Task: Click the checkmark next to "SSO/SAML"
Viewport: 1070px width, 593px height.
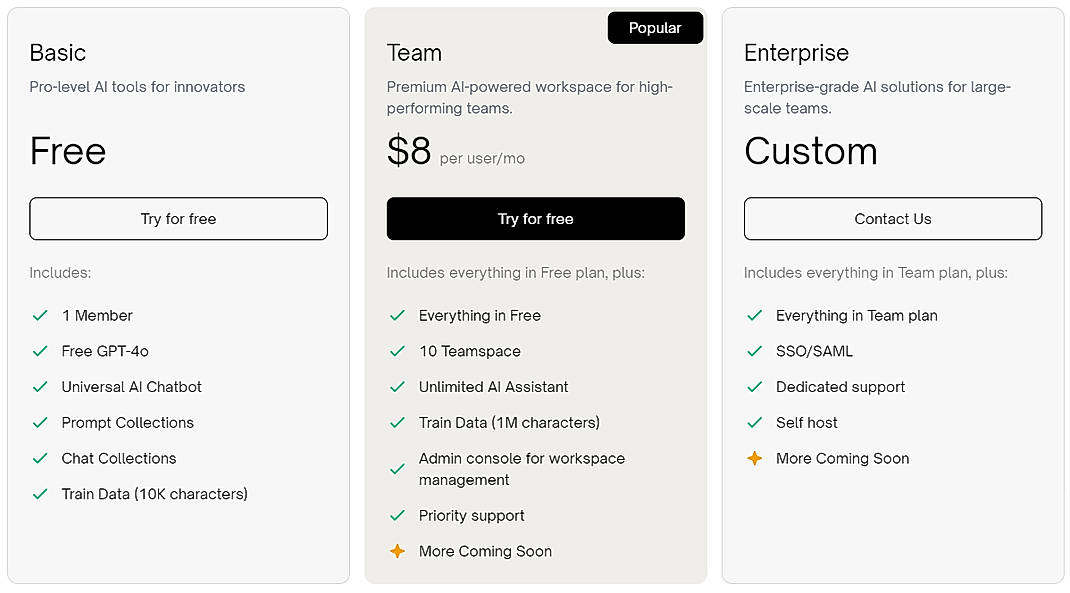Action: pos(754,351)
